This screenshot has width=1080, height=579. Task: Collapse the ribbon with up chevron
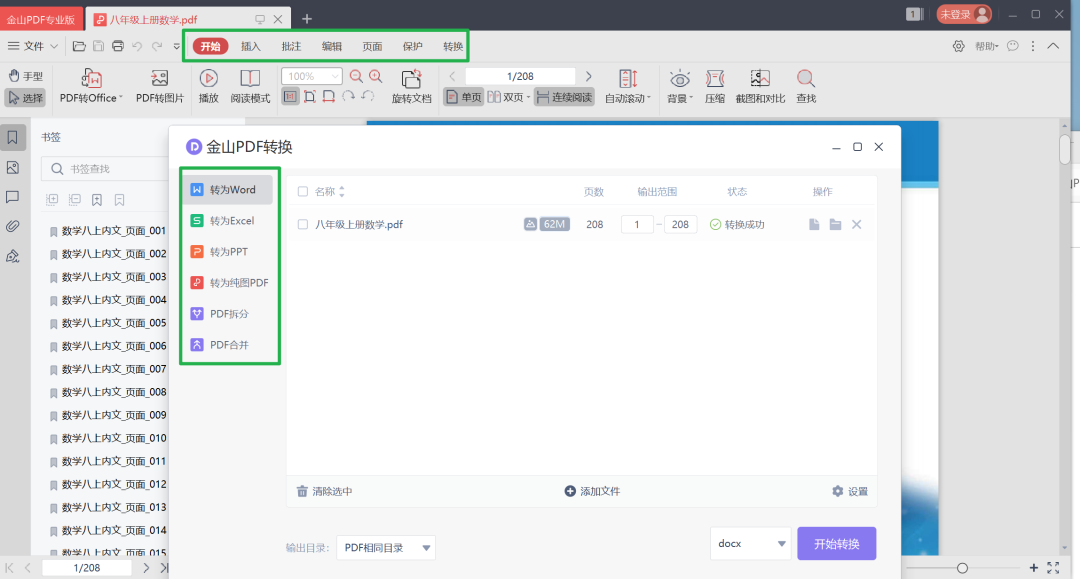point(1053,46)
